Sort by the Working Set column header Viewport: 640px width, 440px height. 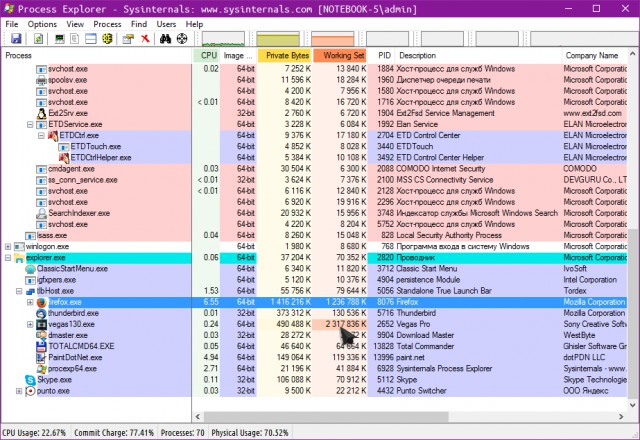pyautogui.click(x=340, y=56)
